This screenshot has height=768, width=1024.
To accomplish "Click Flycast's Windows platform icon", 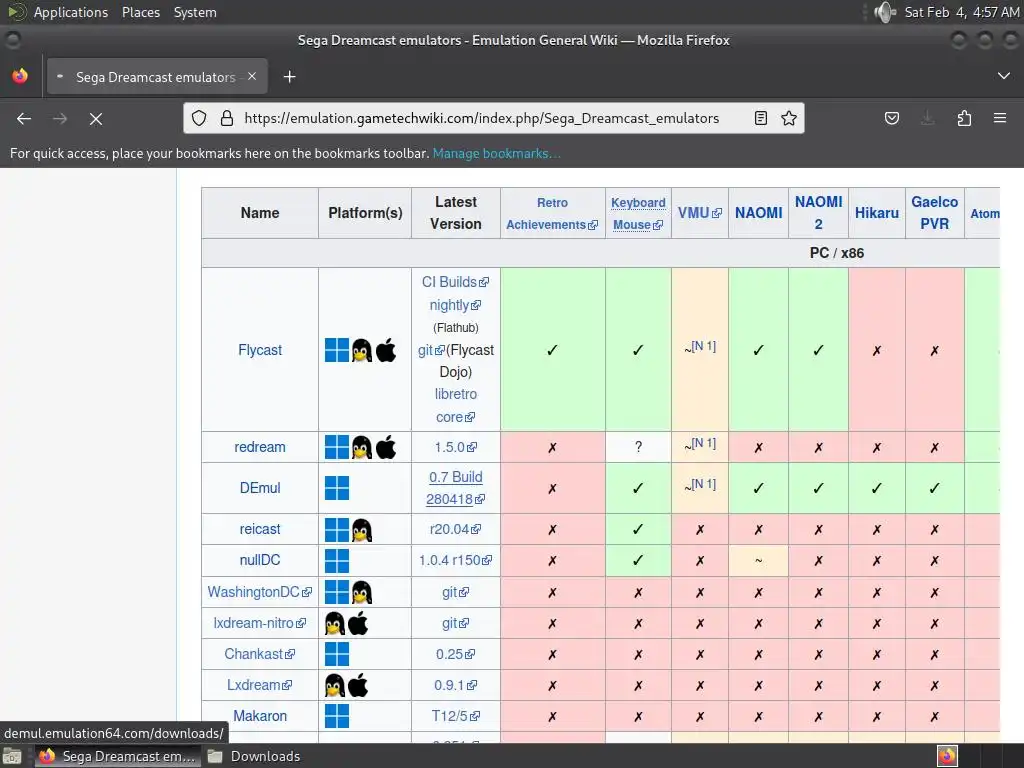I will [337, 350].
